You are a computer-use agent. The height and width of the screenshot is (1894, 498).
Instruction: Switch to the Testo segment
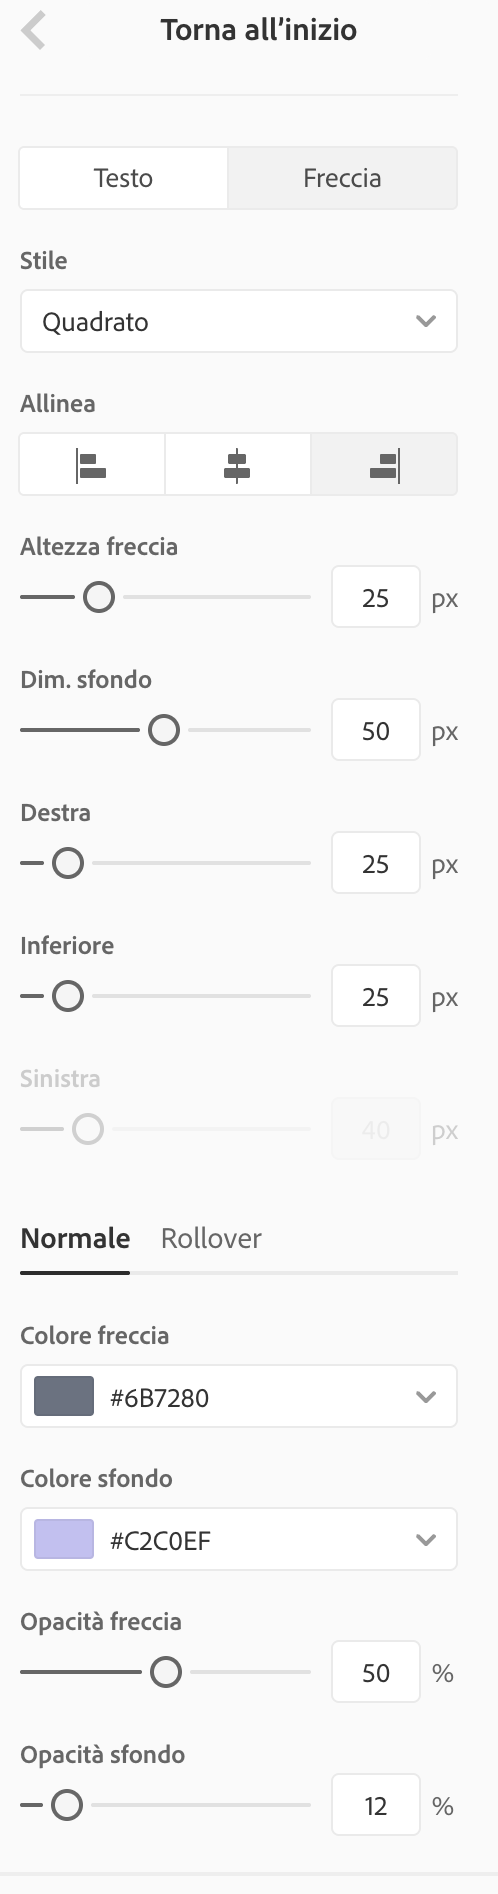pos(123,178)
